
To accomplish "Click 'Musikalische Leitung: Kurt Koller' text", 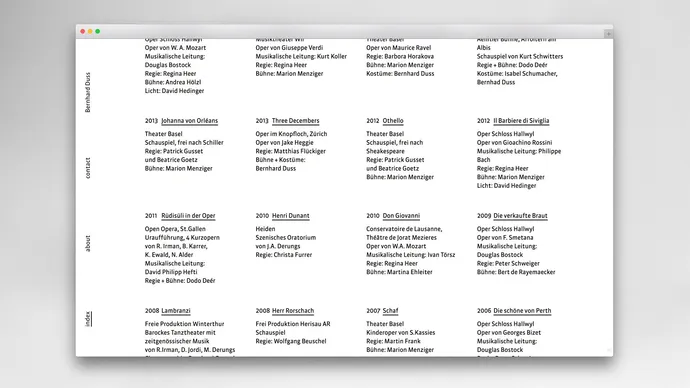I will pyautogui.click(x=301, y=56).
